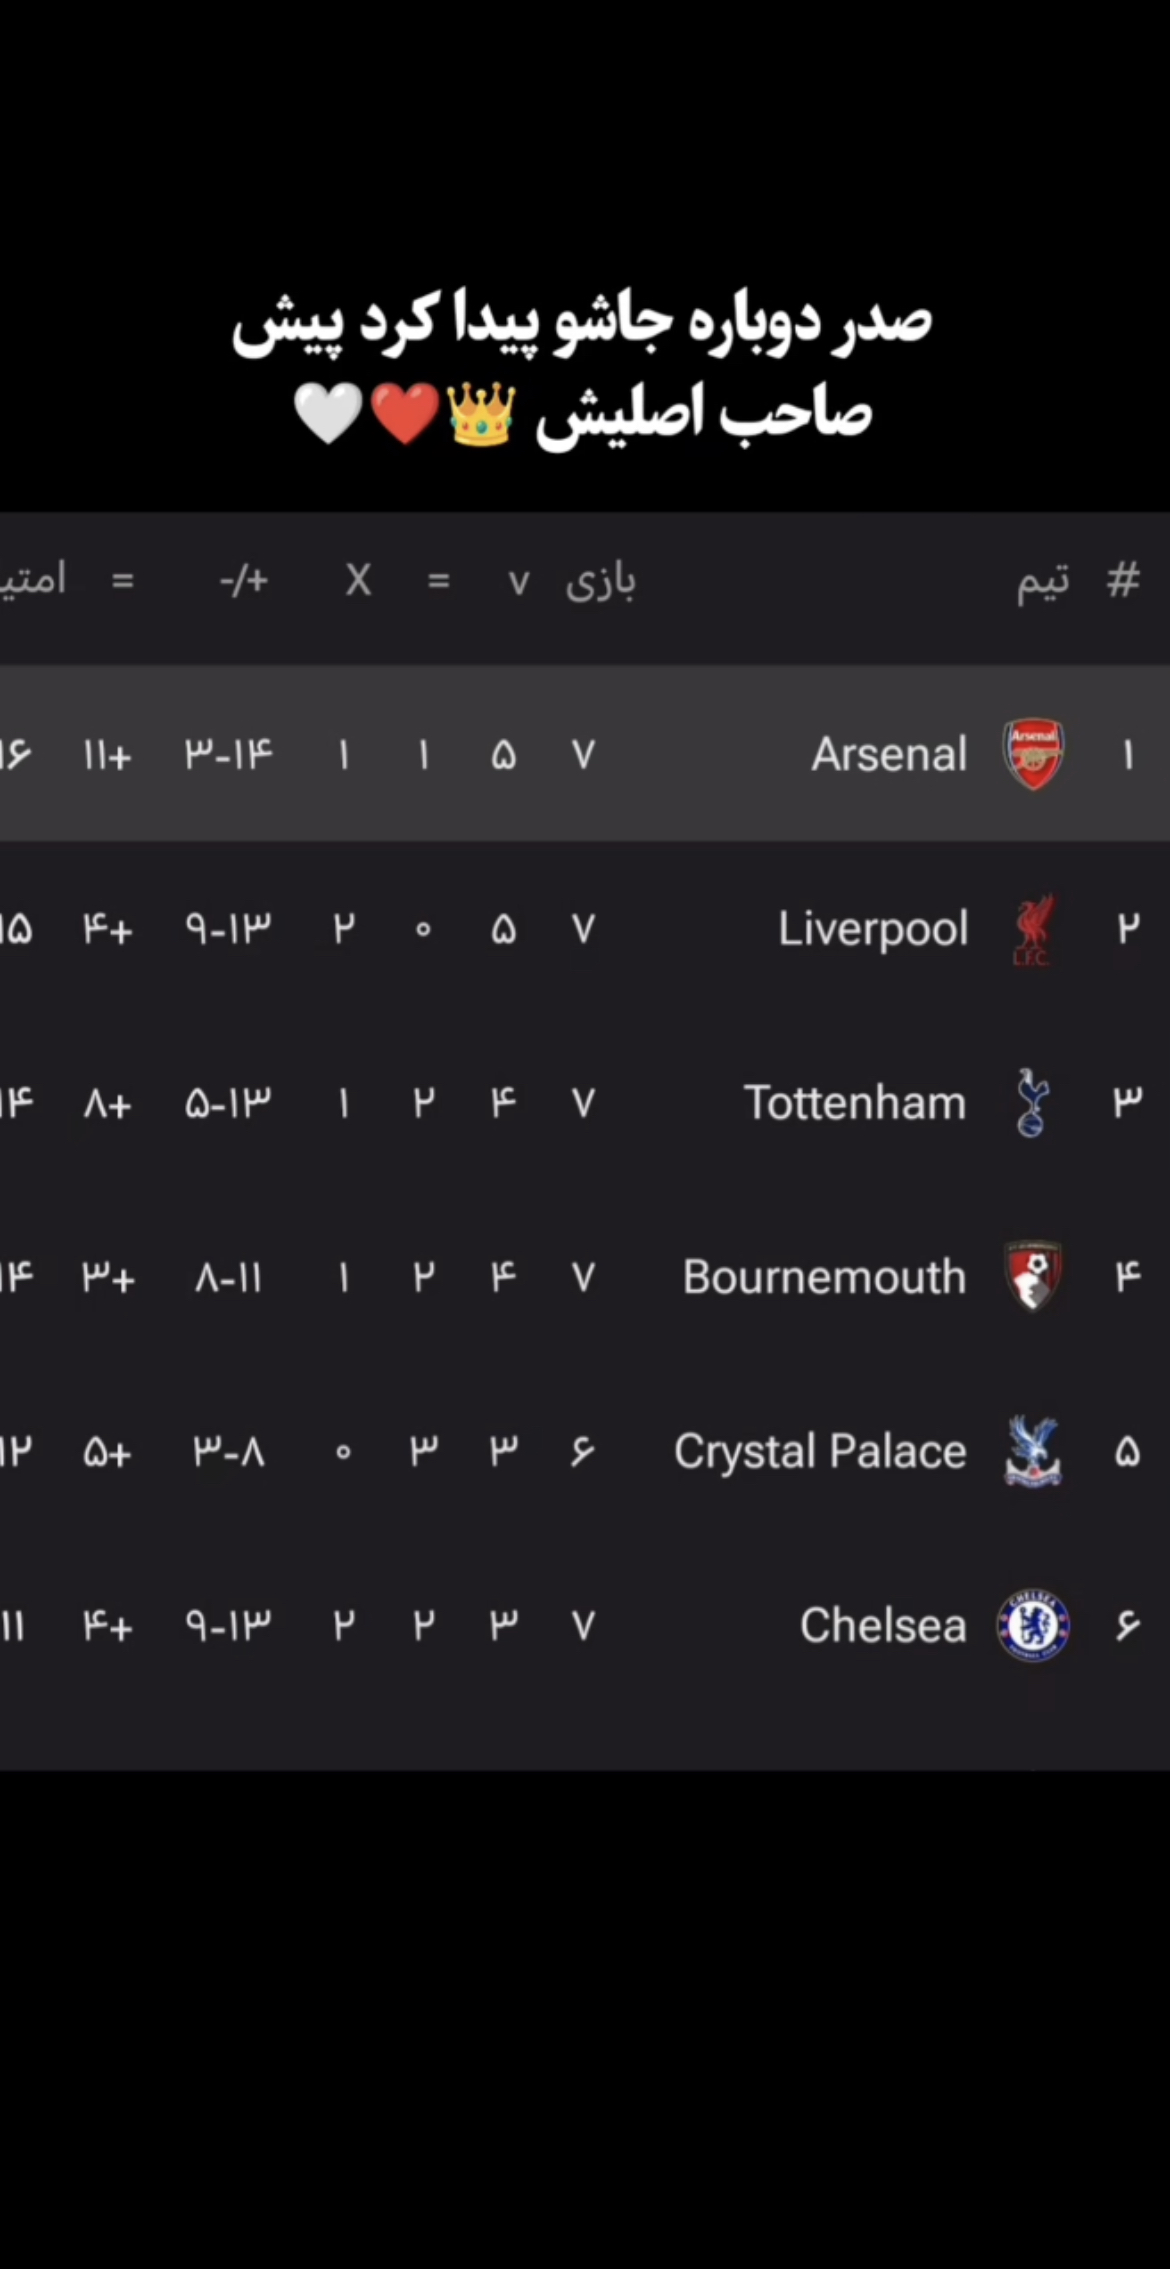Click the Chelsea club crest

click(1033, 1626)
